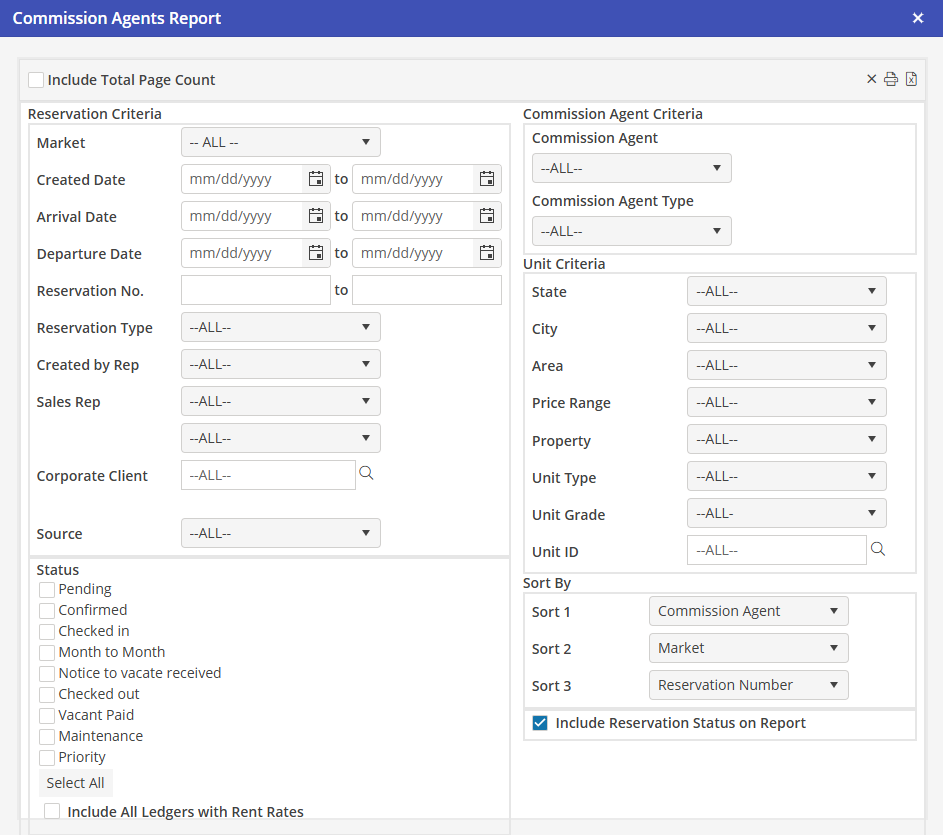Open the Sort 1 Commission Agent dropdown
The width and height of the screenshot is (943, 835).
[x=748, y=611]
